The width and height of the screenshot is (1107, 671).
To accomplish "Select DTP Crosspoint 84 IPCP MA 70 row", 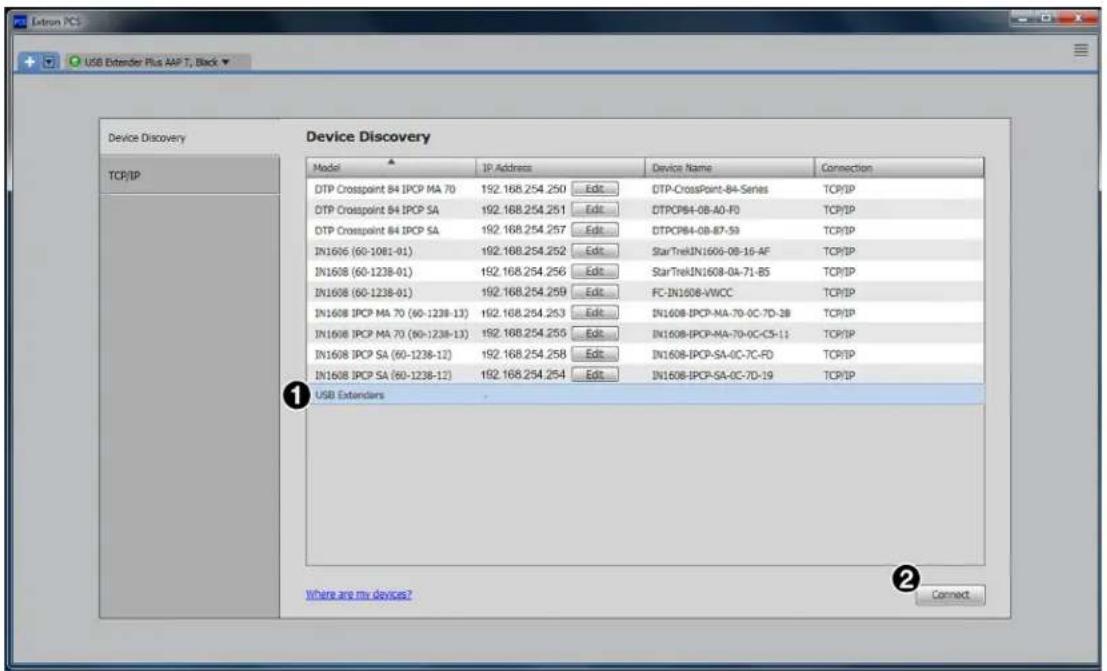I will pos(645,189).
